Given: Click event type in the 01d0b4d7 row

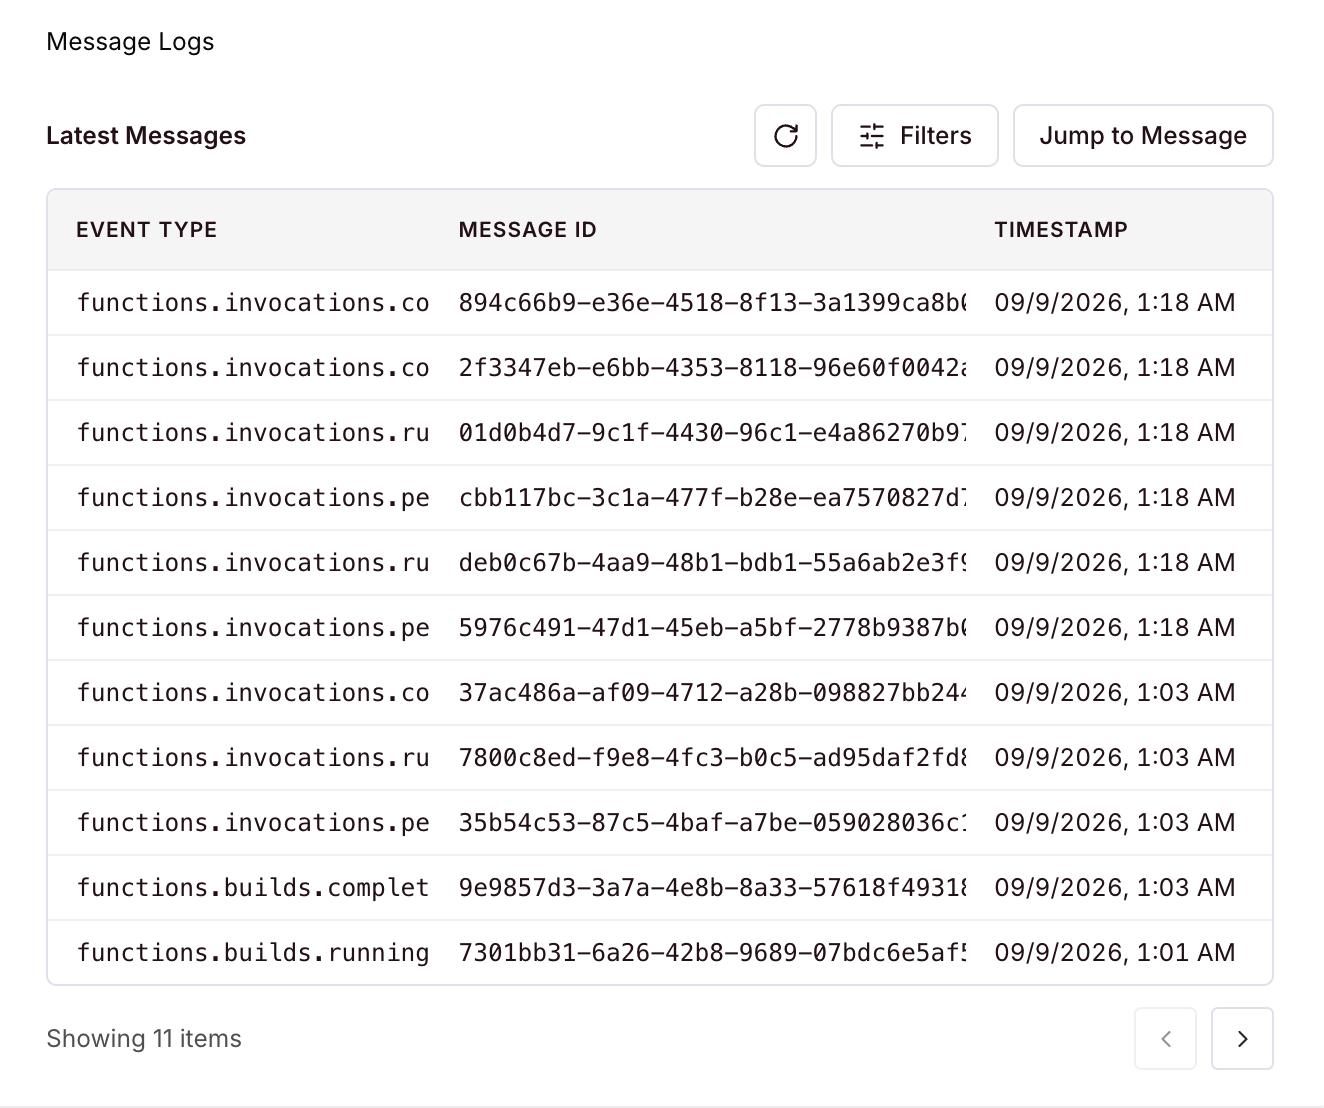Looking at the screenshot, I should point(253,432).
